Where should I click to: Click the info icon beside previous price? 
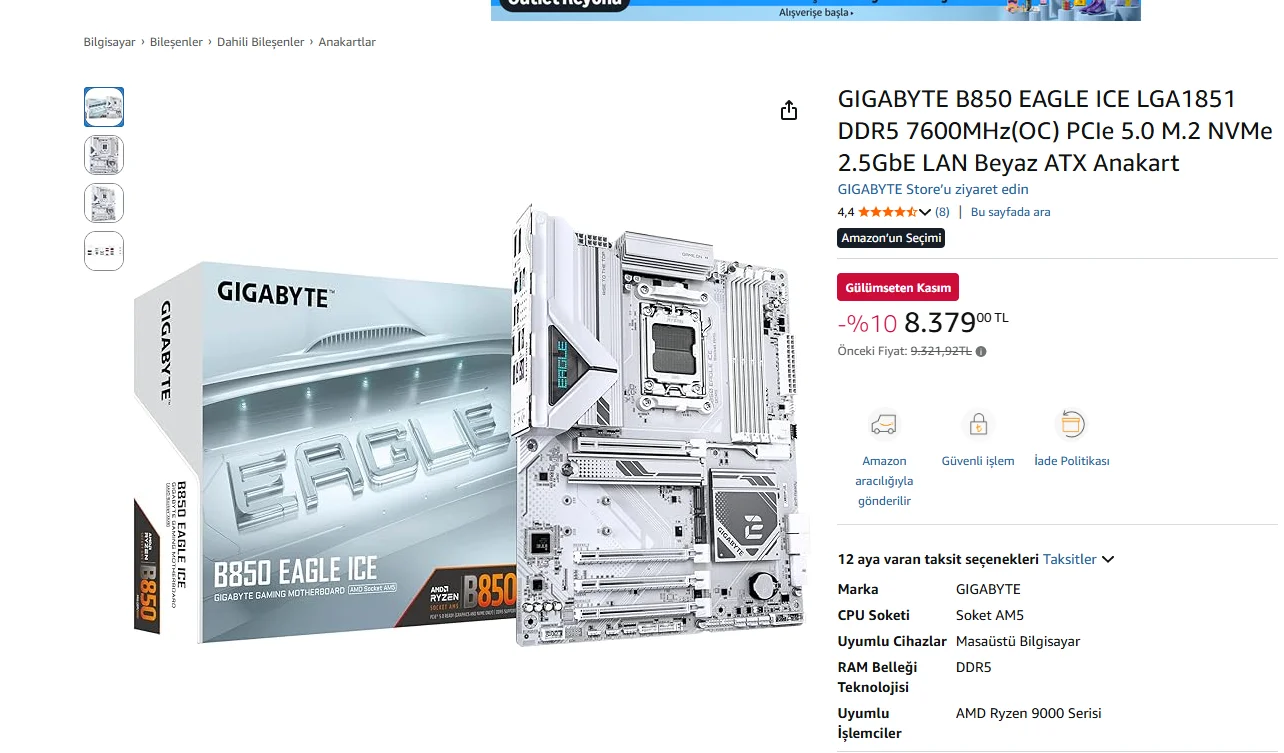[981, 352]
